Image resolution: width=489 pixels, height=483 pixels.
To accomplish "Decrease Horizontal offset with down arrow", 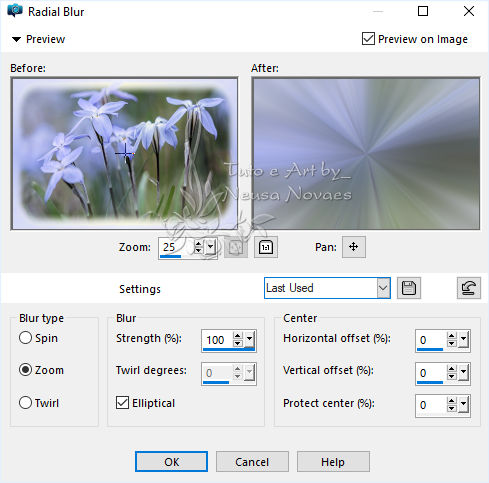I will (x=451, y=343).
